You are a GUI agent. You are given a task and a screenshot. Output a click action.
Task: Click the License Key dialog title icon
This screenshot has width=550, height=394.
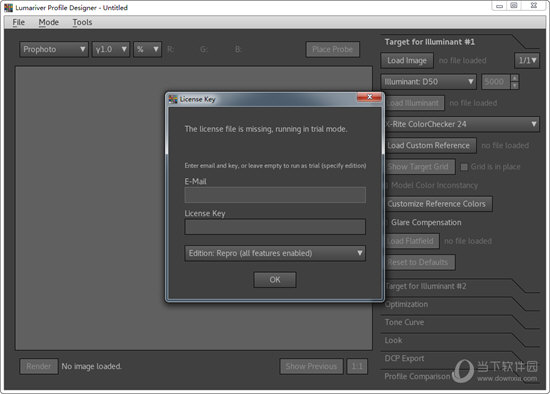(x=173, y=99)
